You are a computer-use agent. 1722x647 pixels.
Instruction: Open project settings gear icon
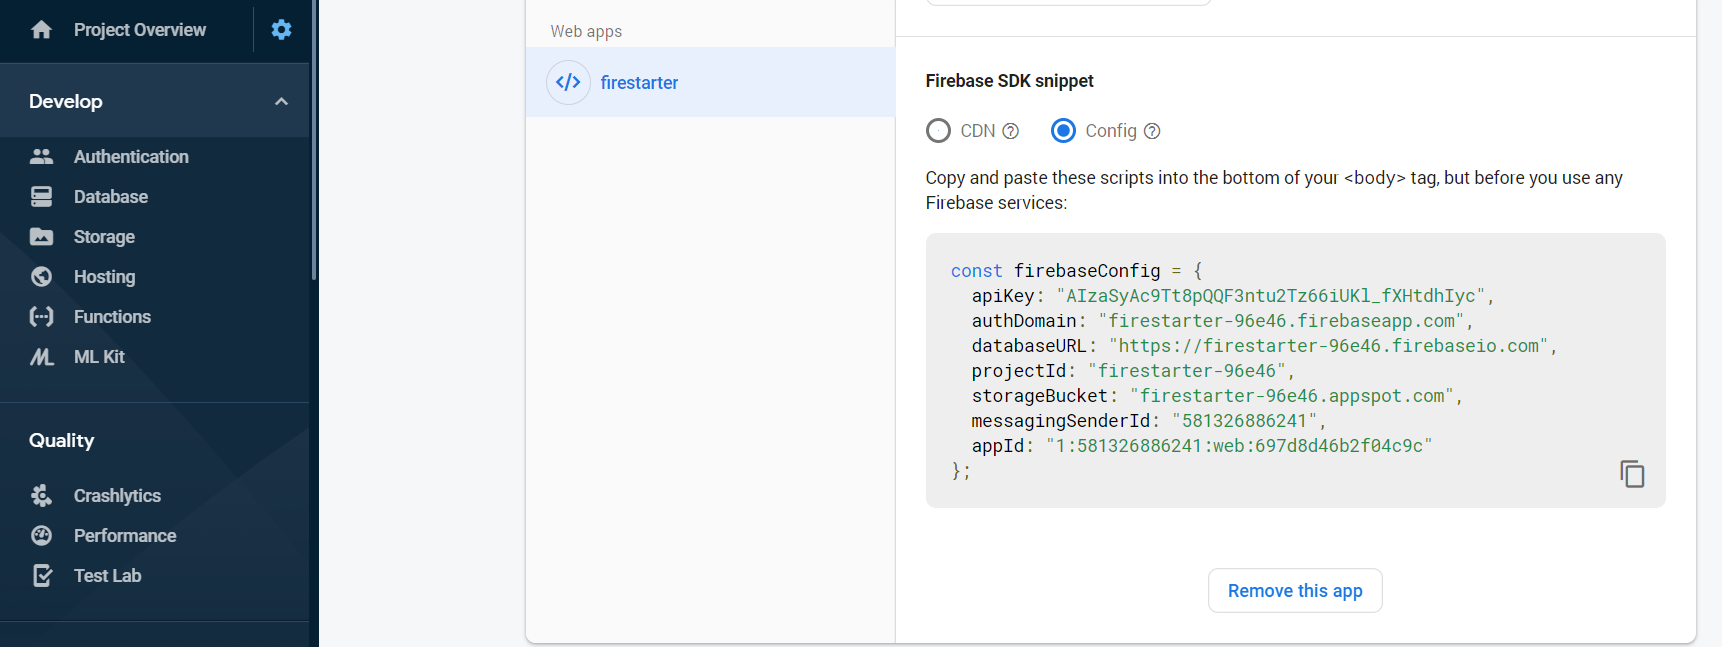(281, 30)
